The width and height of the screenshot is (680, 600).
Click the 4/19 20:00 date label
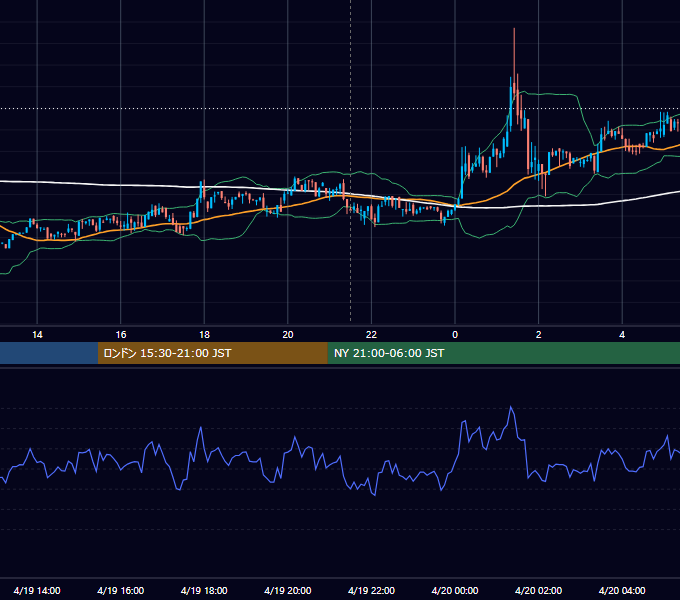pos(288,590)
